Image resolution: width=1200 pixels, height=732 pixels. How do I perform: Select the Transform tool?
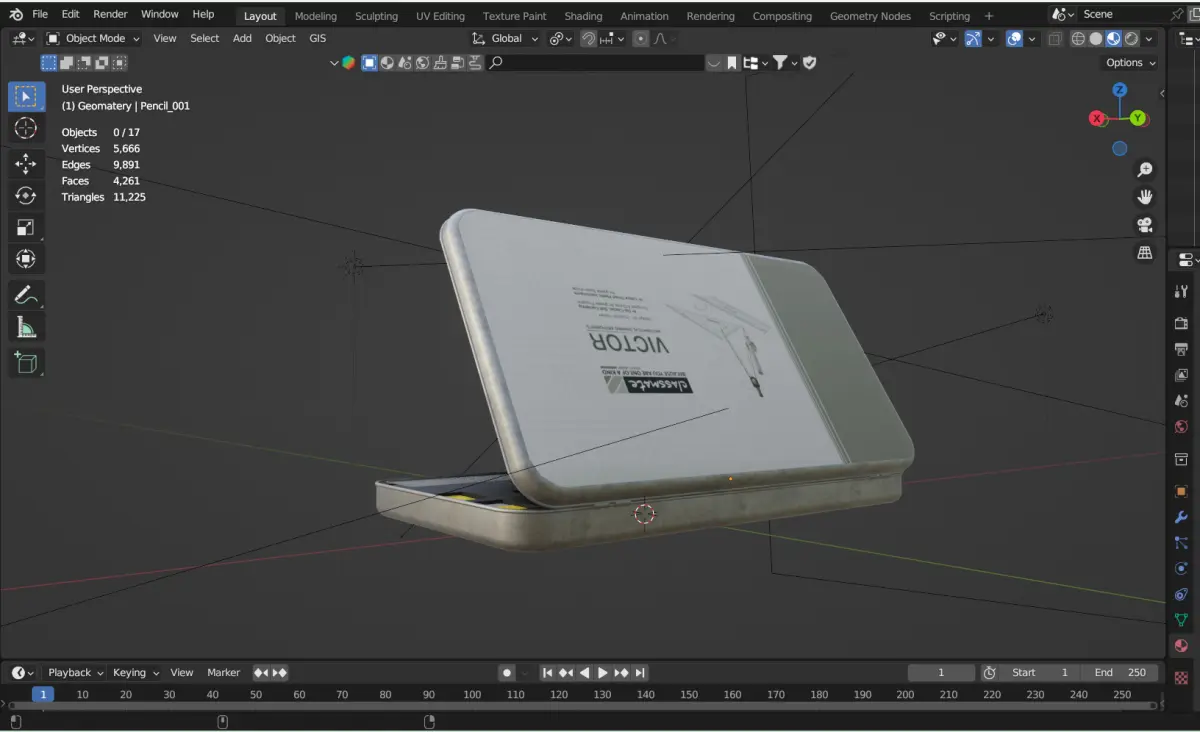(26, 259)
